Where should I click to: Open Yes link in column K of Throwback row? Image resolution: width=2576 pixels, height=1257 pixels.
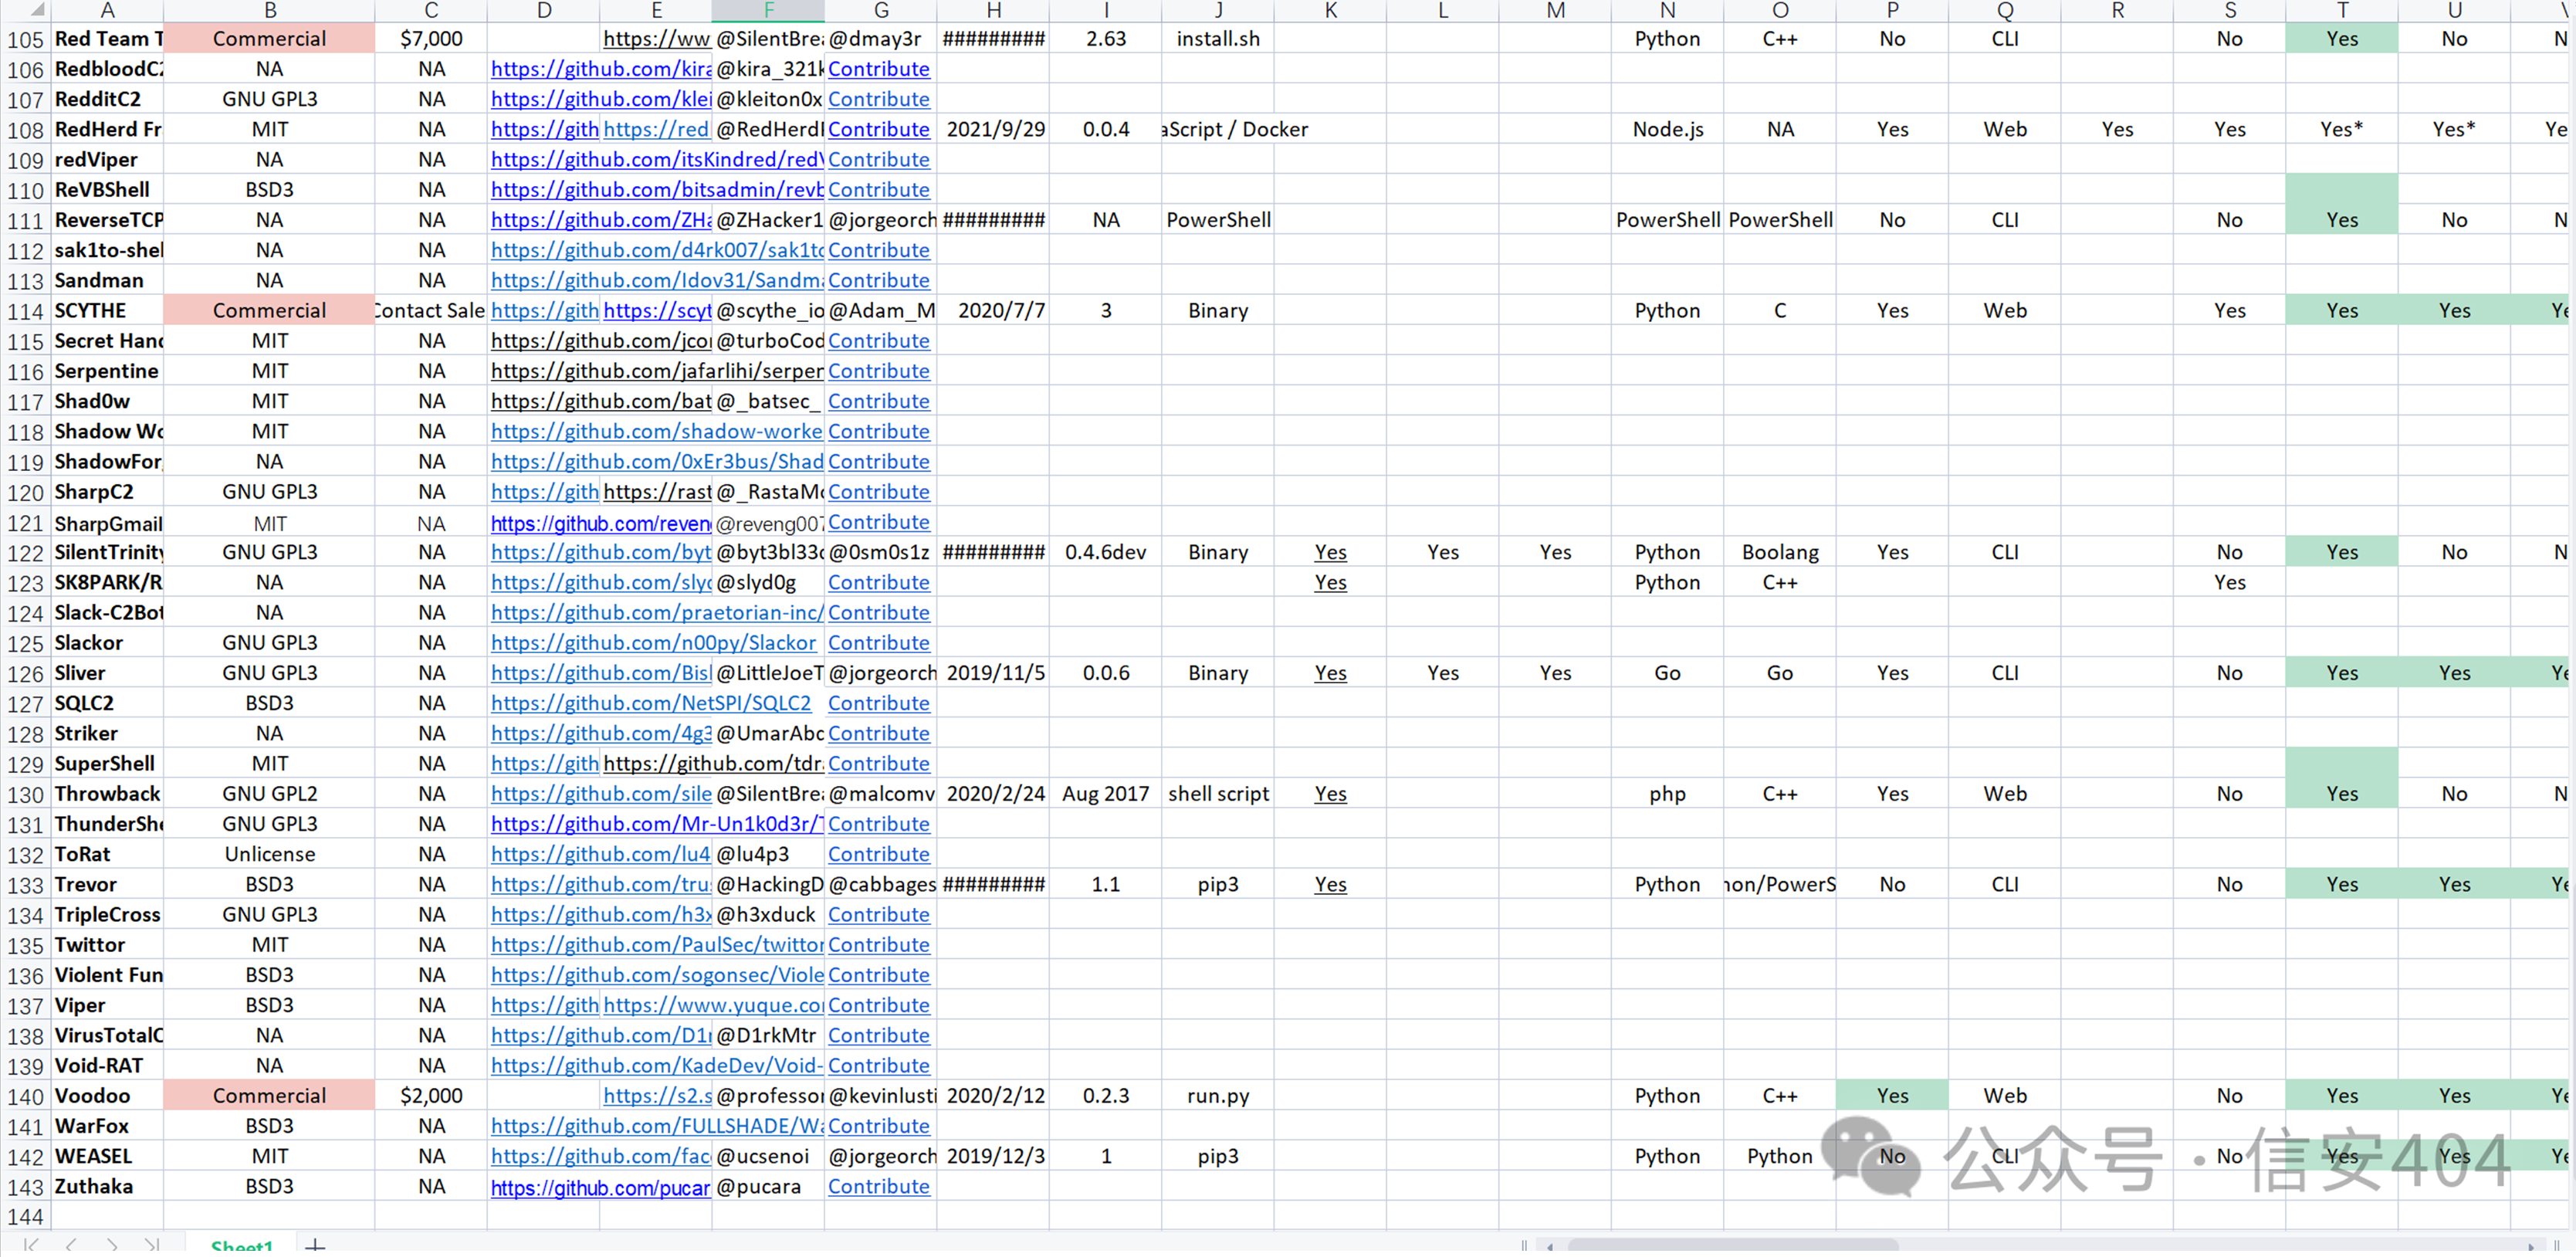tap(1330, 794)
